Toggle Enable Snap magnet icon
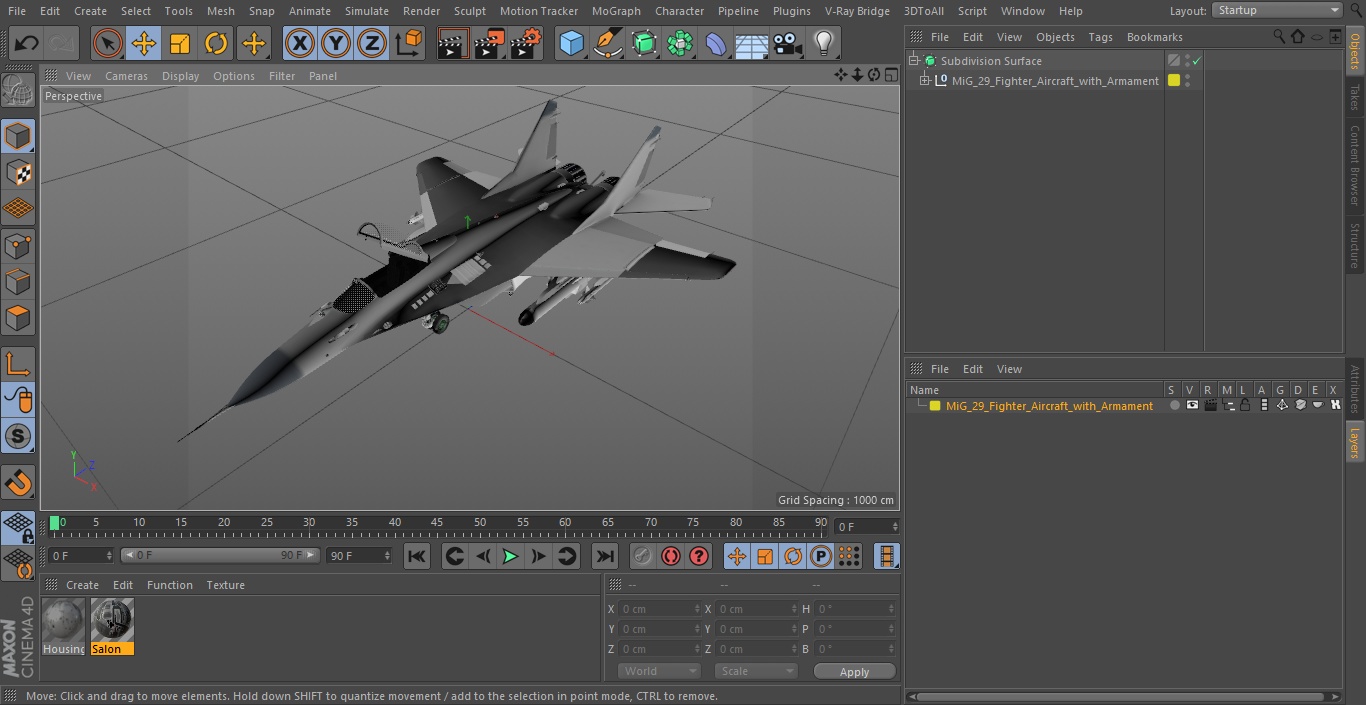1366x705 pixels. click(x=18, y=483)
